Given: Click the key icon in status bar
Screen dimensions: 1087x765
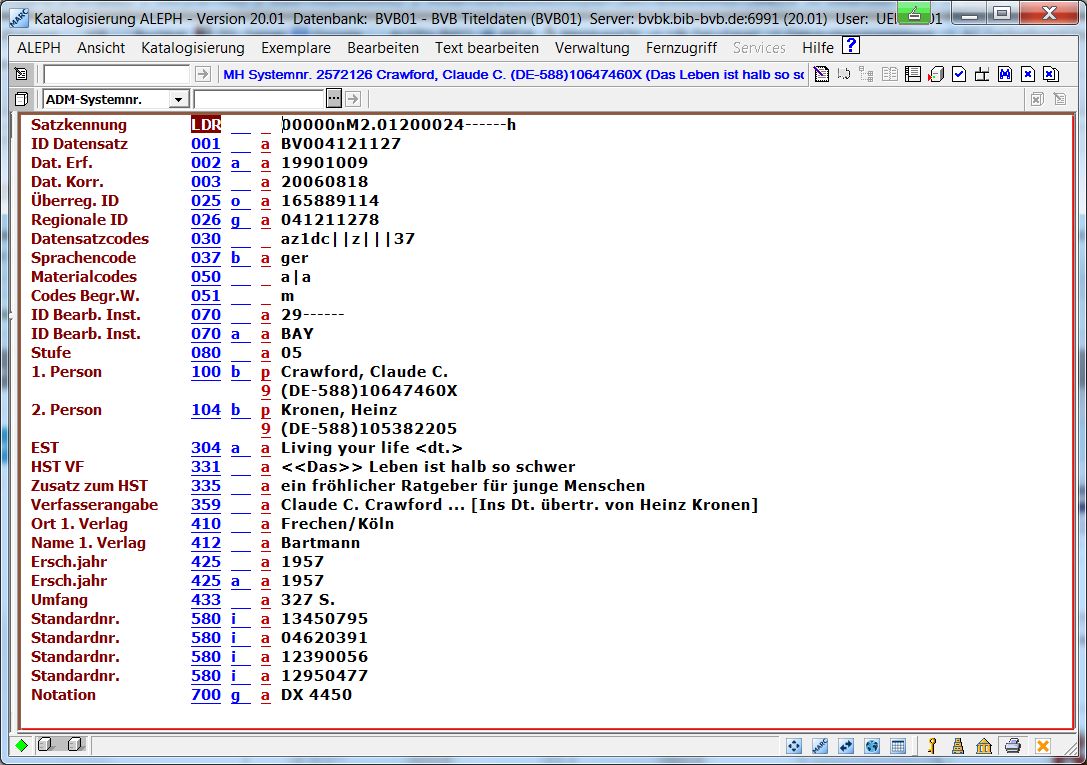Looking at the screenshot, I should pos(932,745).
